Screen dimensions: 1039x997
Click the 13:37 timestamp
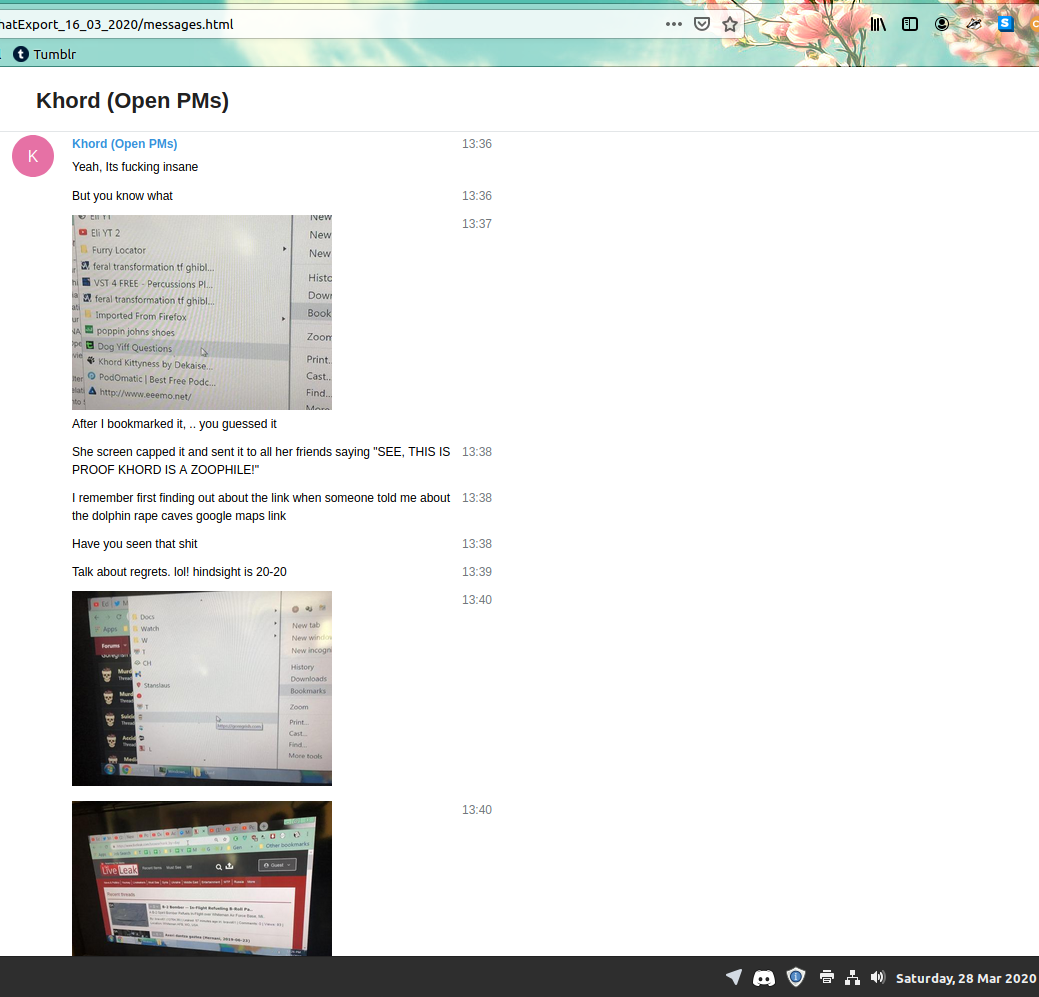(477, 224)
